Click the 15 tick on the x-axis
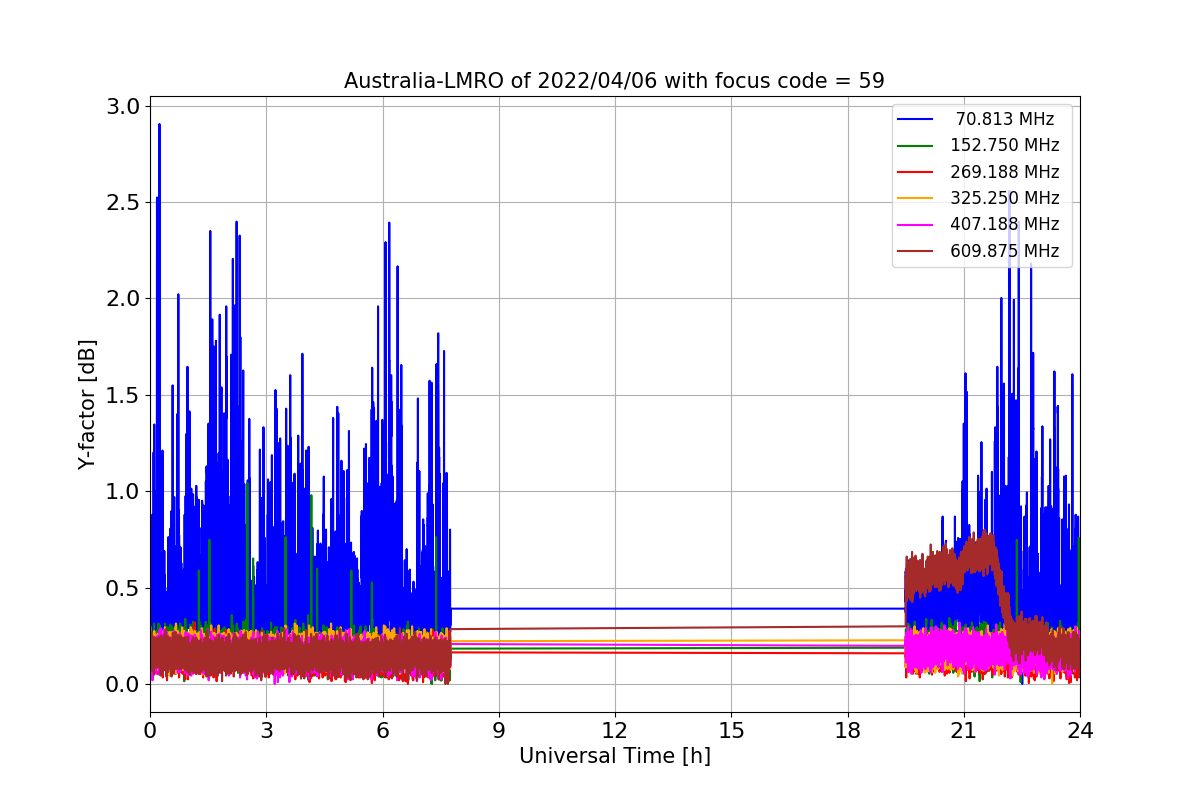This screenshot has height=800, width=1200. coord(731,730)
